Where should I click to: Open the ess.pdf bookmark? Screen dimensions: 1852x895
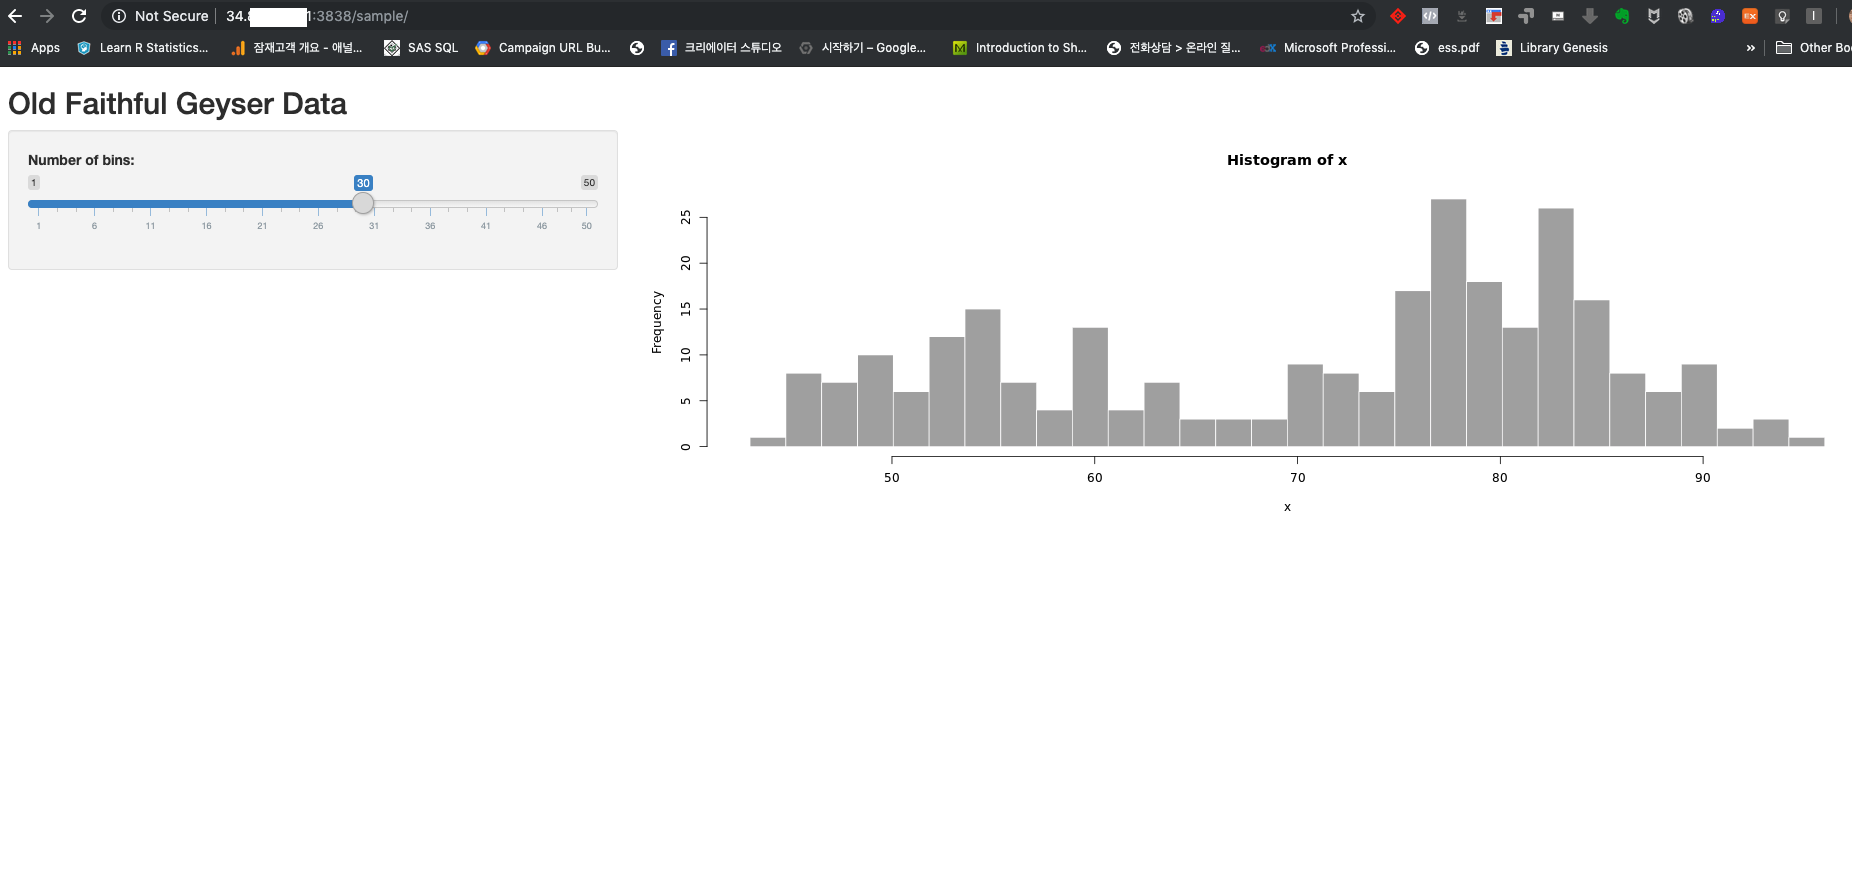click(x=1447, y=48)
